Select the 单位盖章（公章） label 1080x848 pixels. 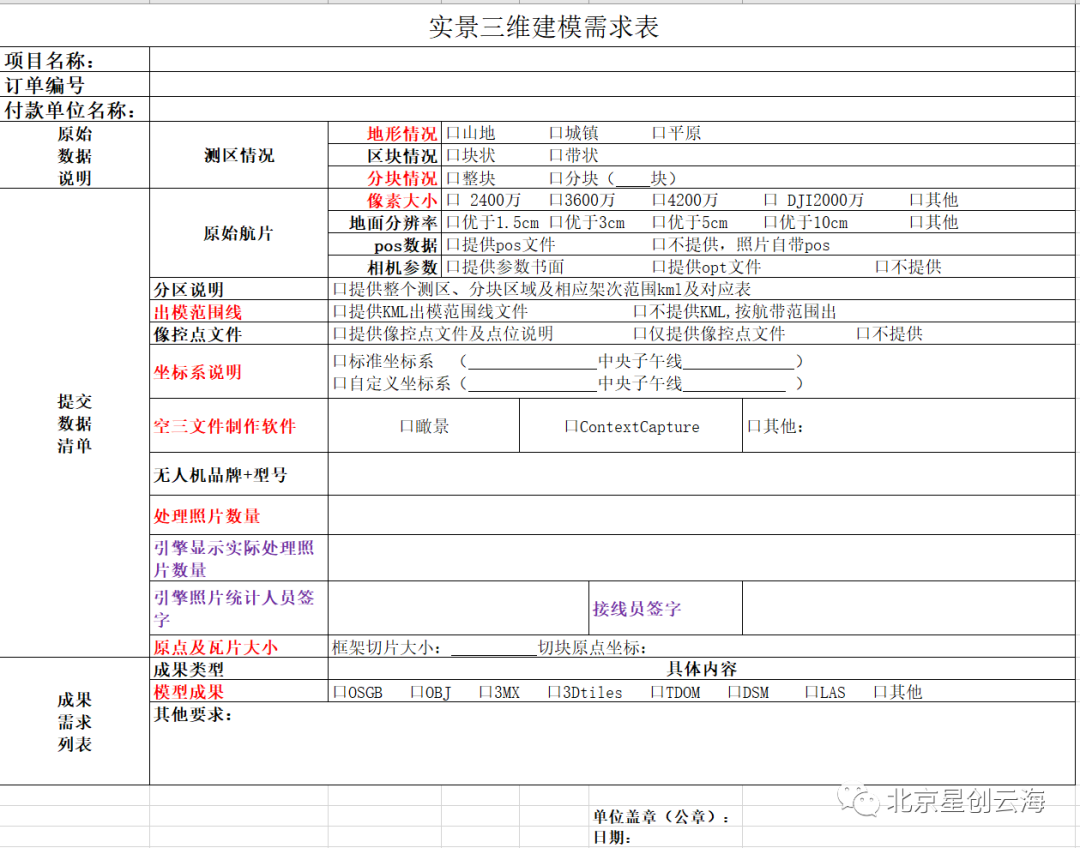pos(662,817)
